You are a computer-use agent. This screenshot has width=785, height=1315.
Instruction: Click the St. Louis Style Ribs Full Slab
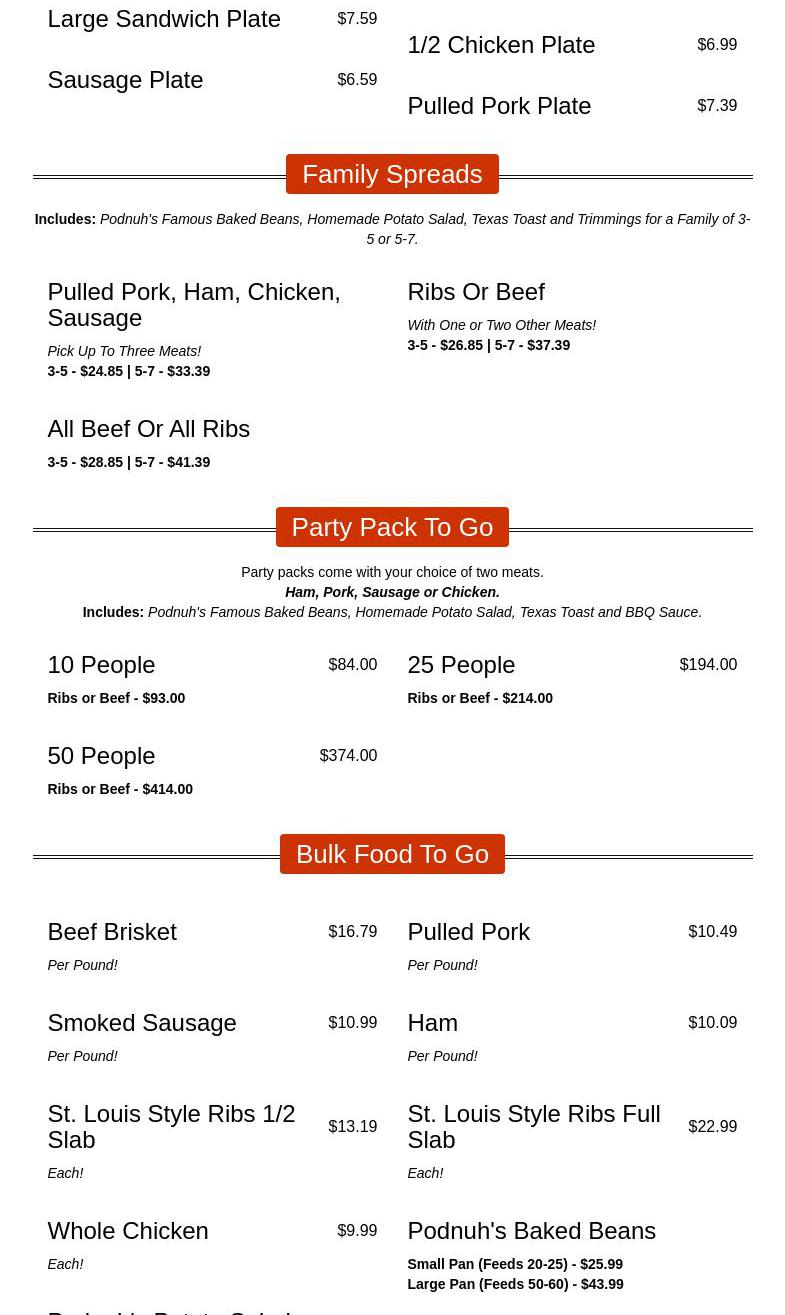click(x=533, y=1126)
